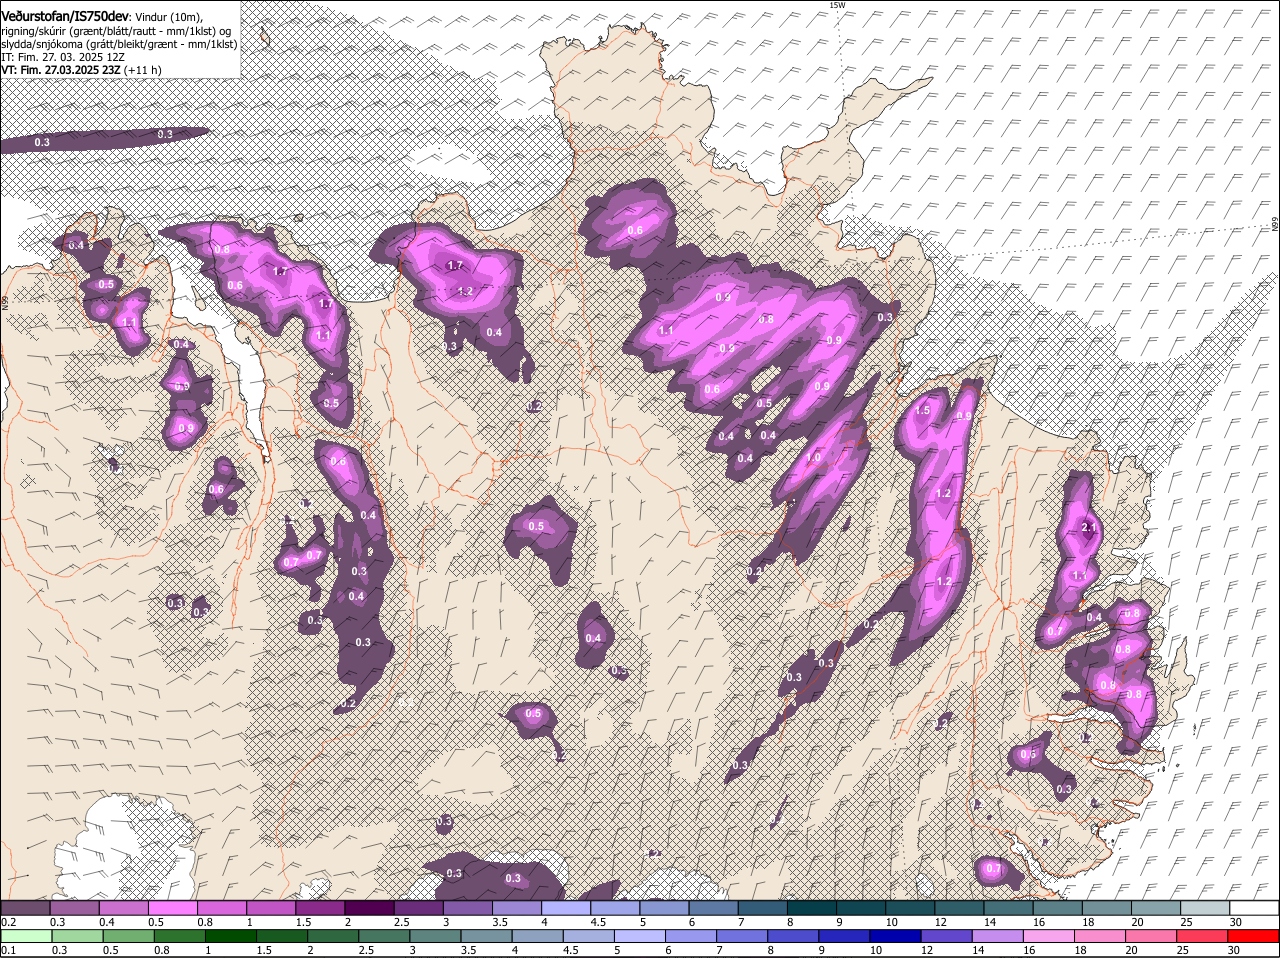Image resolution: width=1280 pixels, height=958 pixels.
Task: Click the red rain-scale swatch labeled 30
Action: tap(1254, 937)
